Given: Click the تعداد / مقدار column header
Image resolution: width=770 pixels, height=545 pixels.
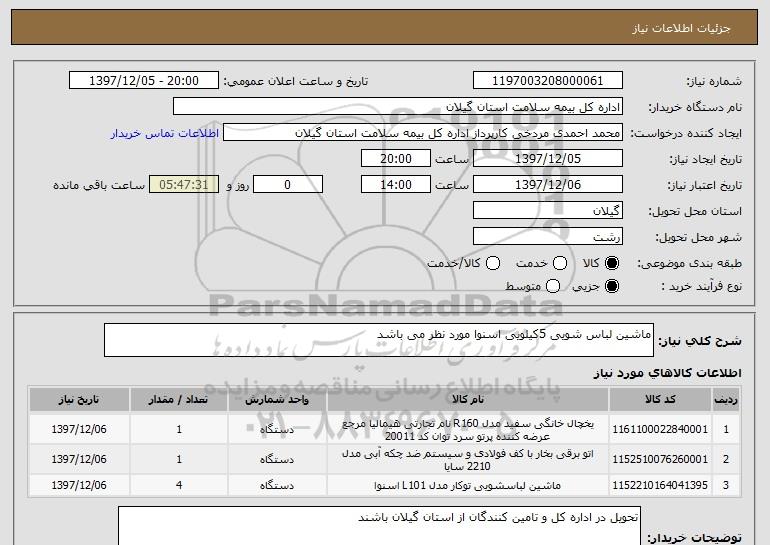Looking at the screenshot, I should 179,400.
